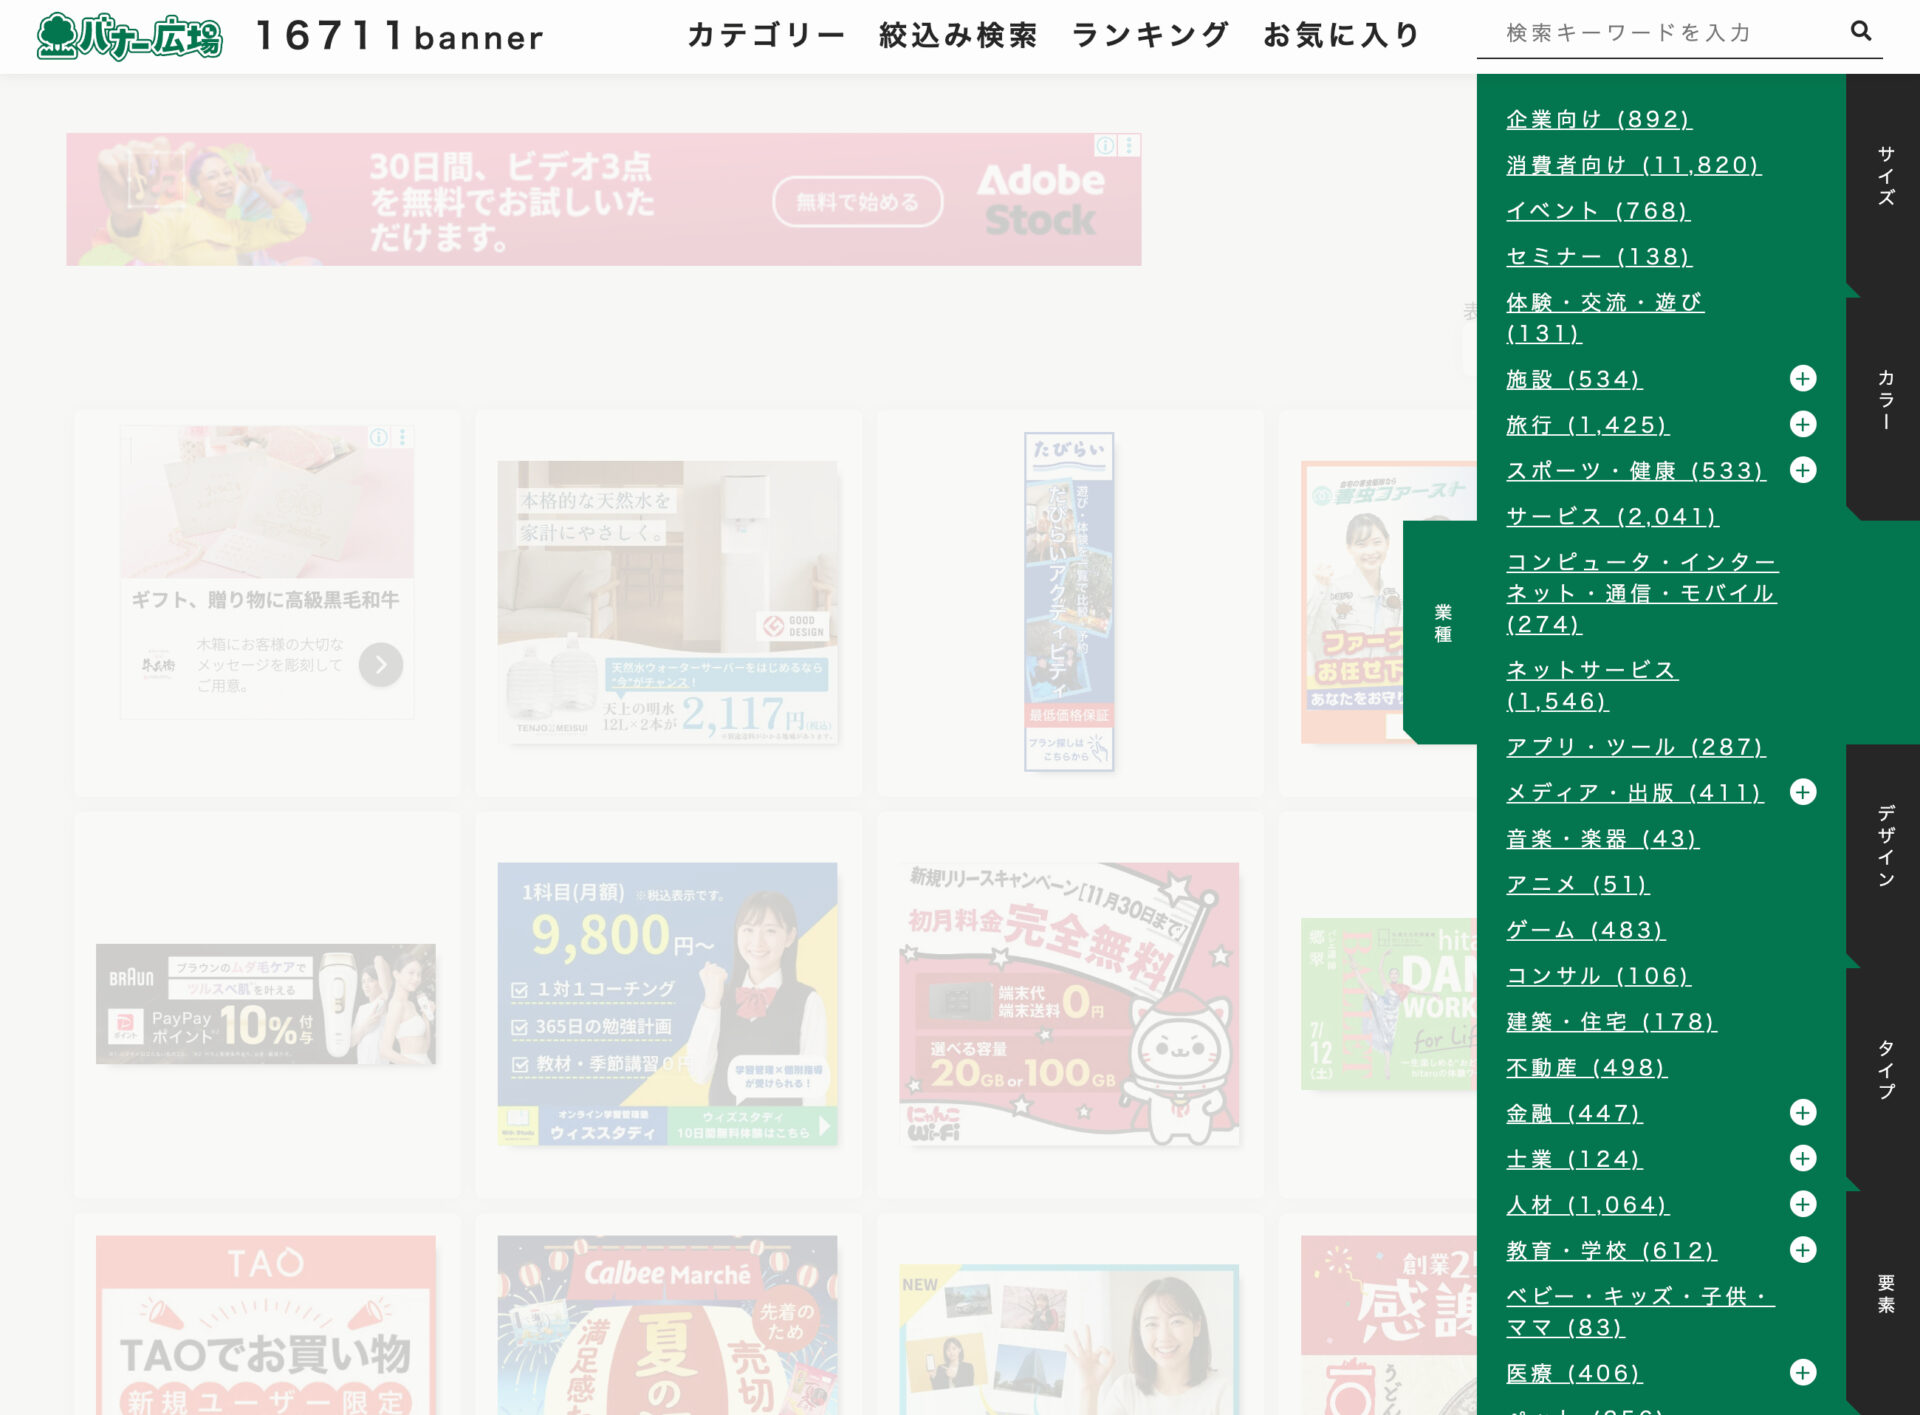Click the バナー広場 site logo
The width and height of the screenshot is (1920, 1415).
point(129,36)
